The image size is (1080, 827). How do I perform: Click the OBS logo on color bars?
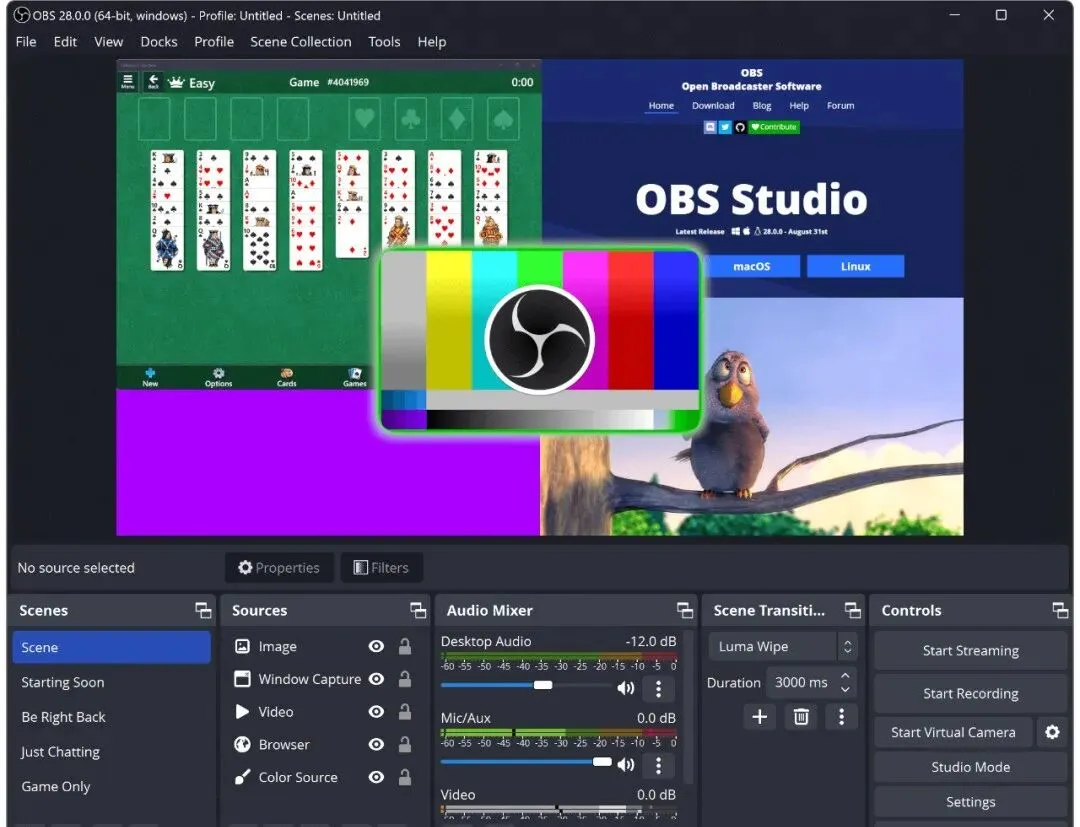[539, 340]
